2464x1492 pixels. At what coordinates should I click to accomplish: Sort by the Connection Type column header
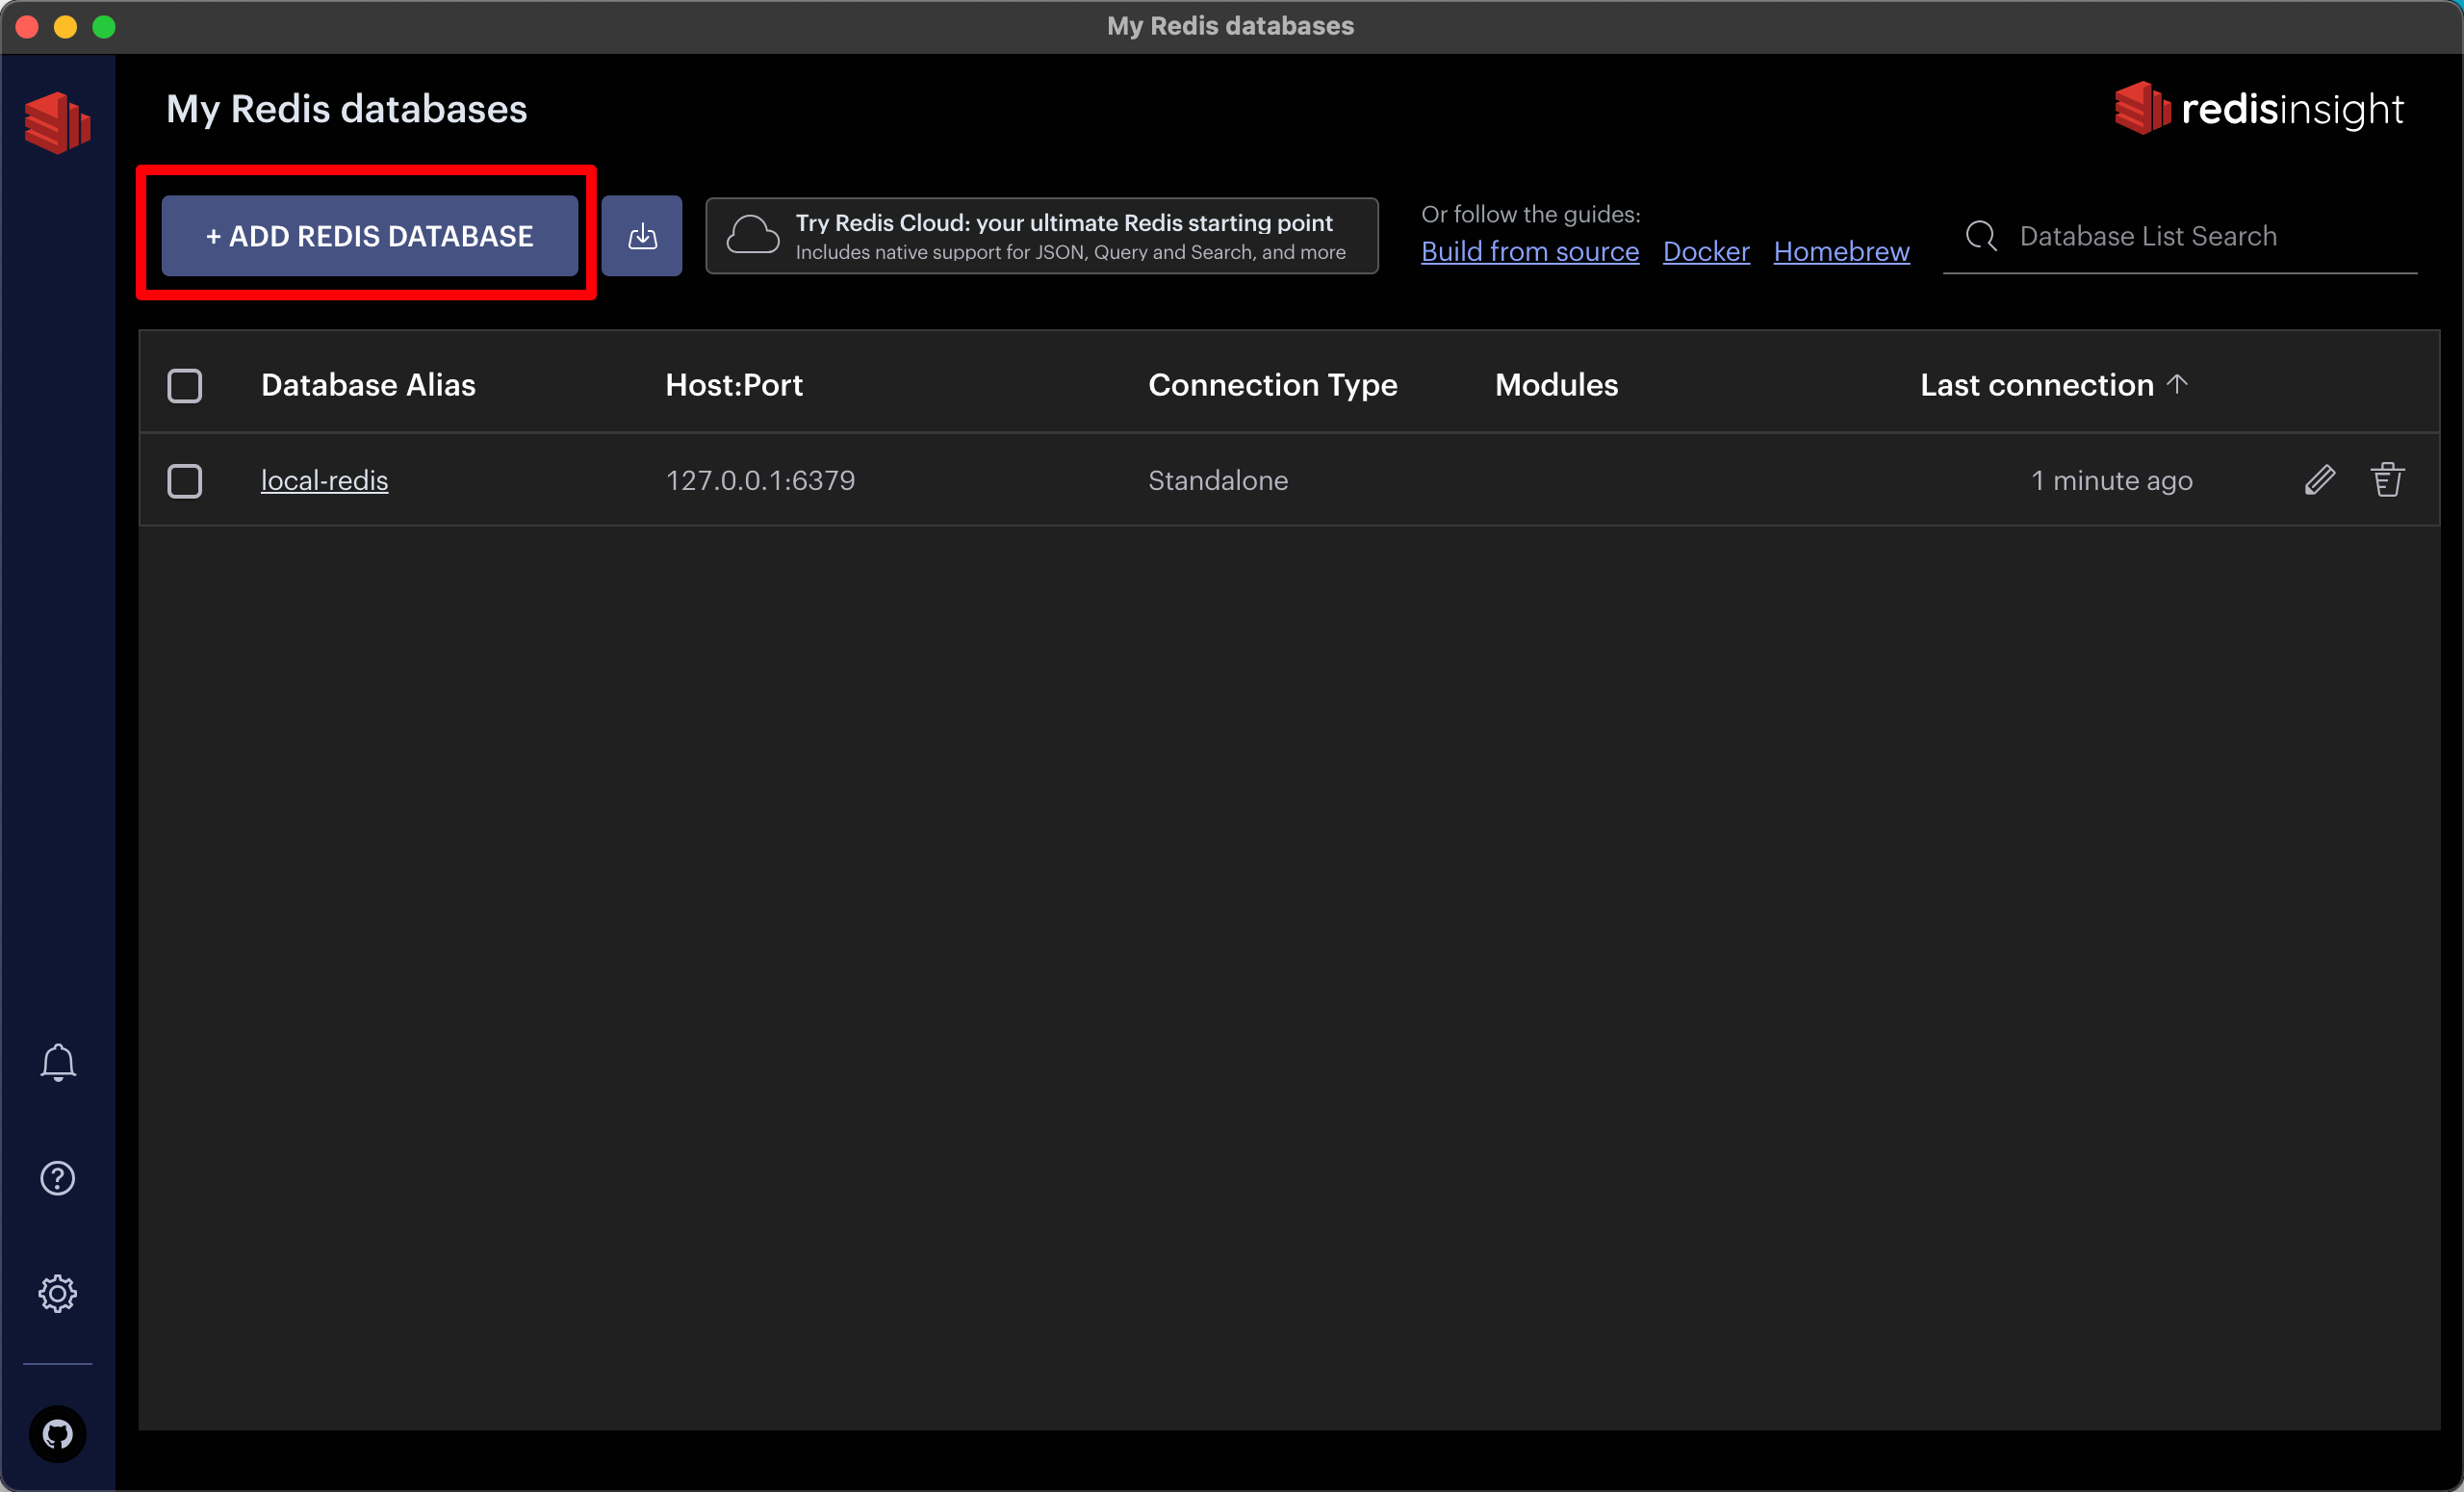click(x=1272, y=385)
